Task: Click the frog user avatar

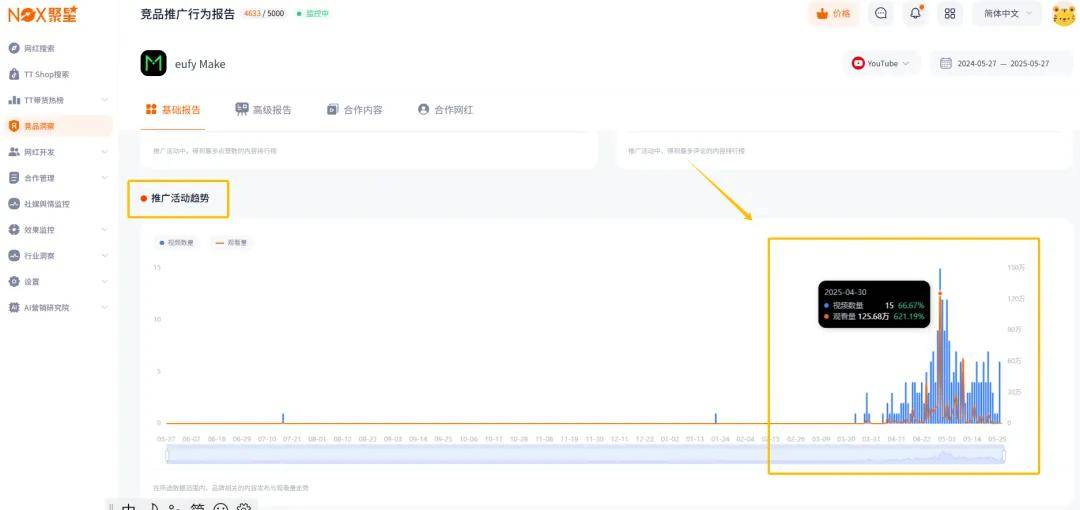Action: 1064,14
